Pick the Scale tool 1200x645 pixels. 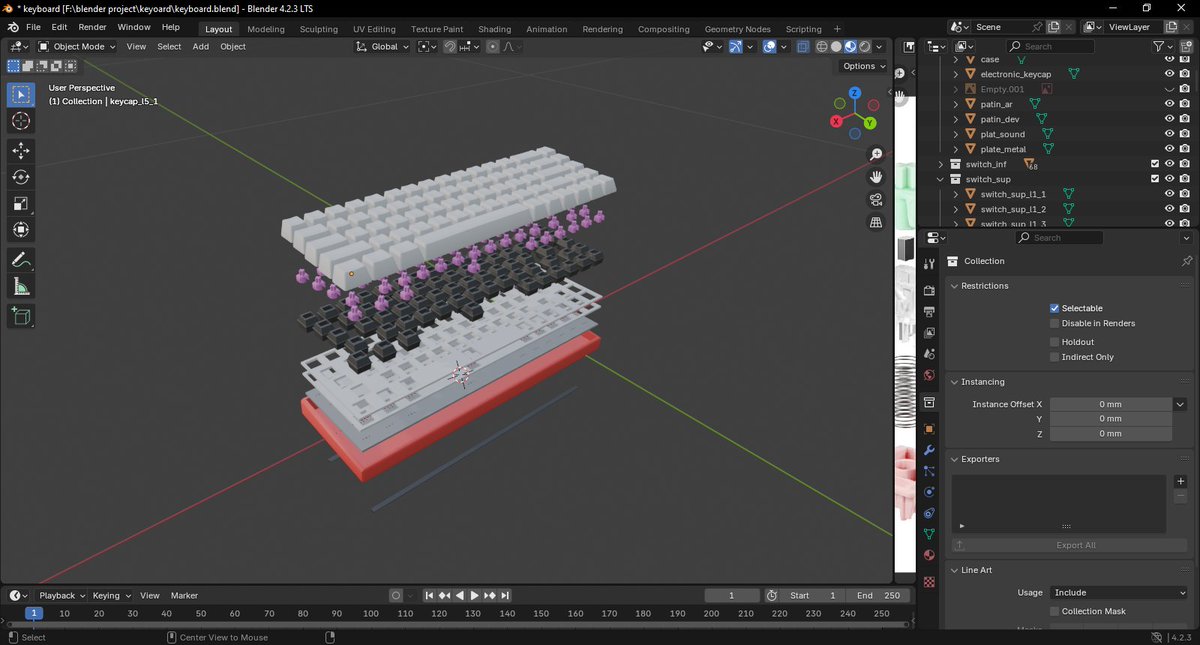click(21, 204)
